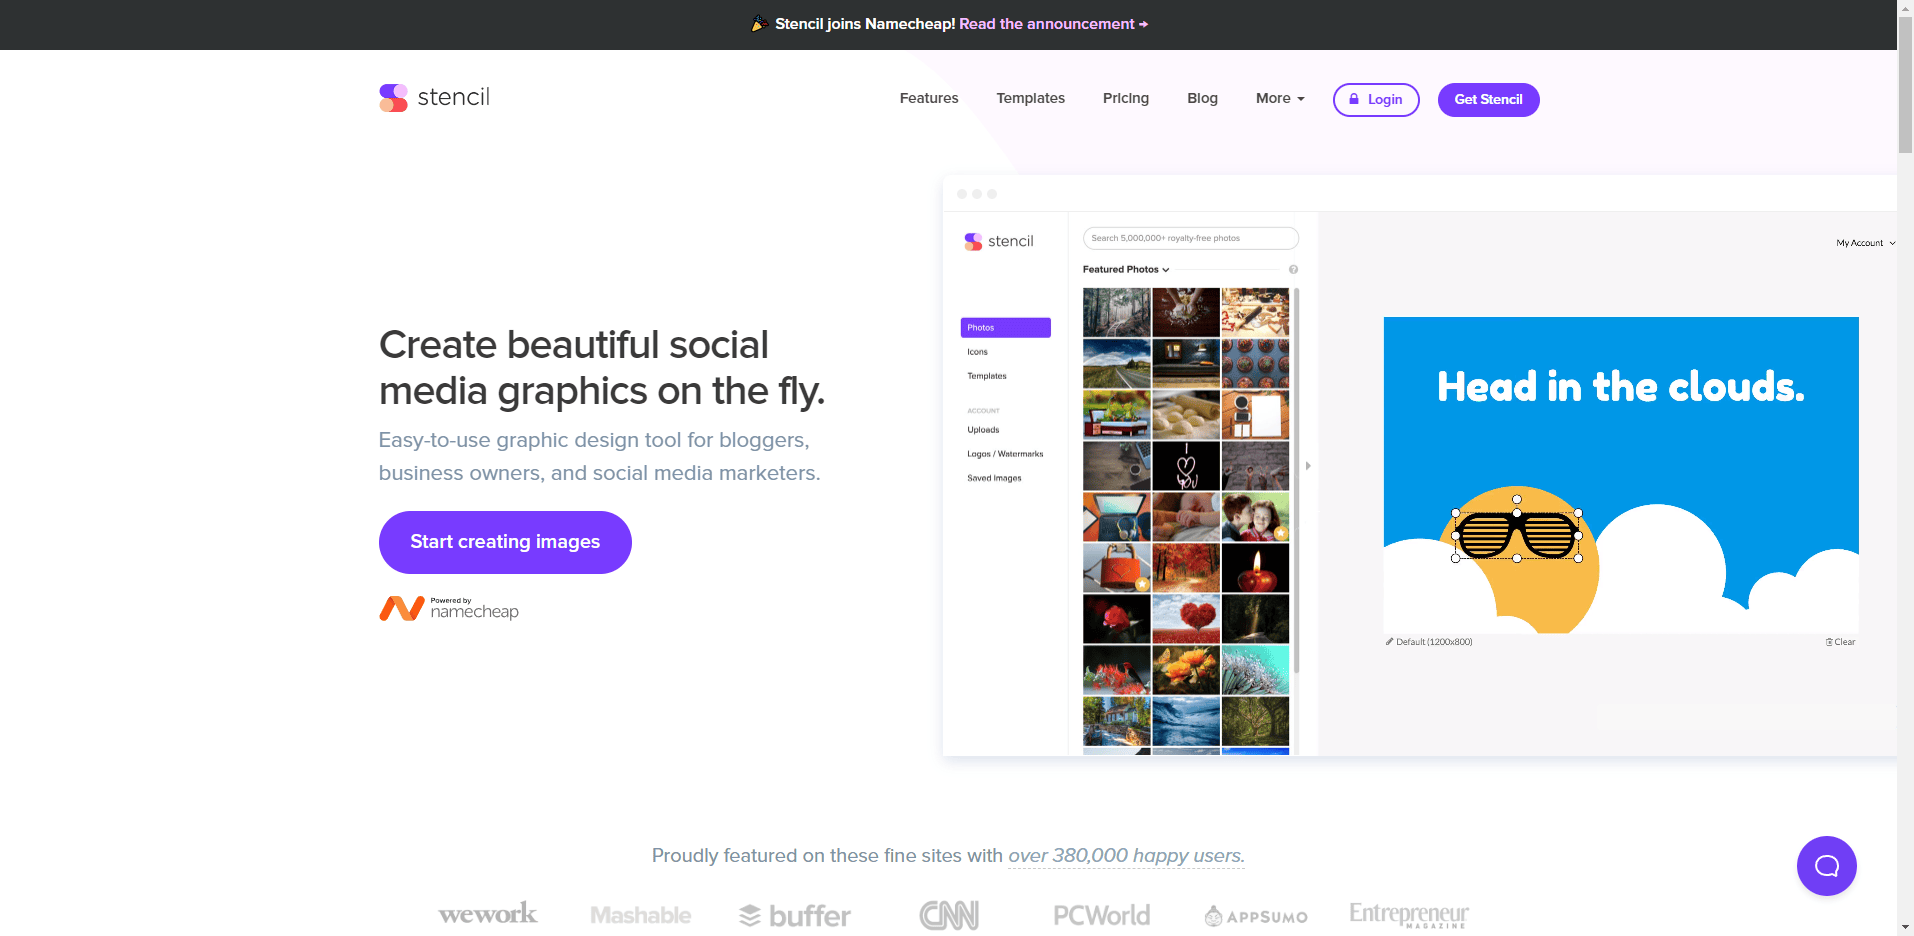The image size is (1914, 936).
Task: Go to the Pricing page
Action: click(1125, 98)
